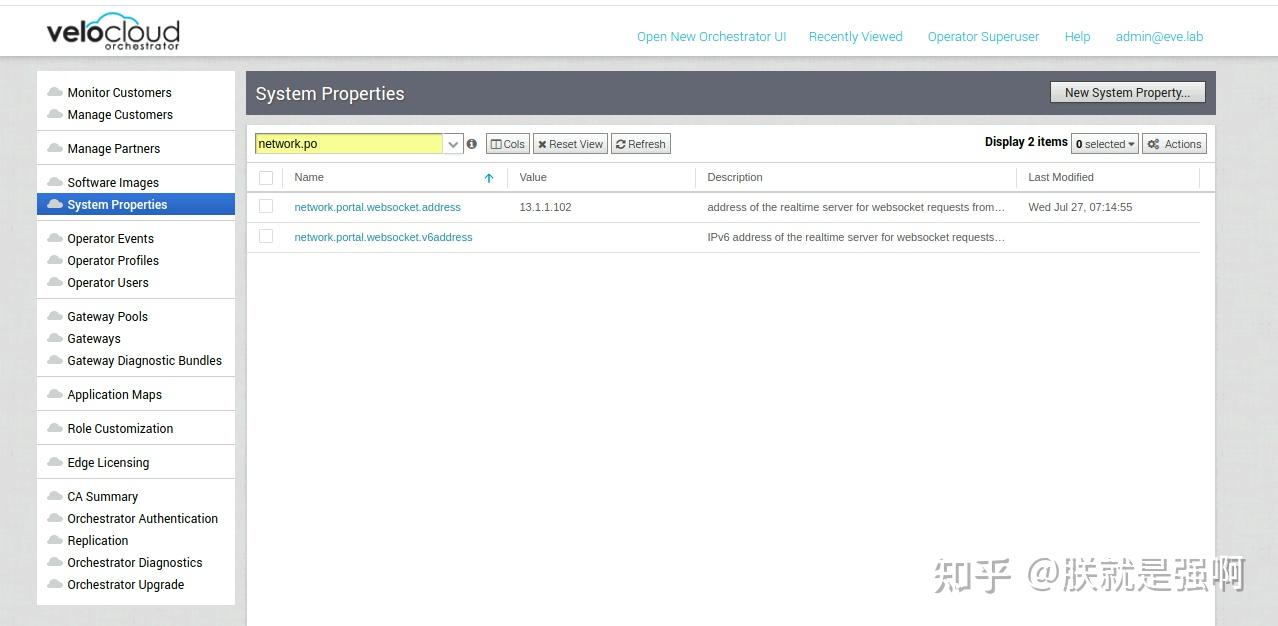1278x626 pixels.
Task: Toggle the Name column sort arrow
Action: coord(489,177)
